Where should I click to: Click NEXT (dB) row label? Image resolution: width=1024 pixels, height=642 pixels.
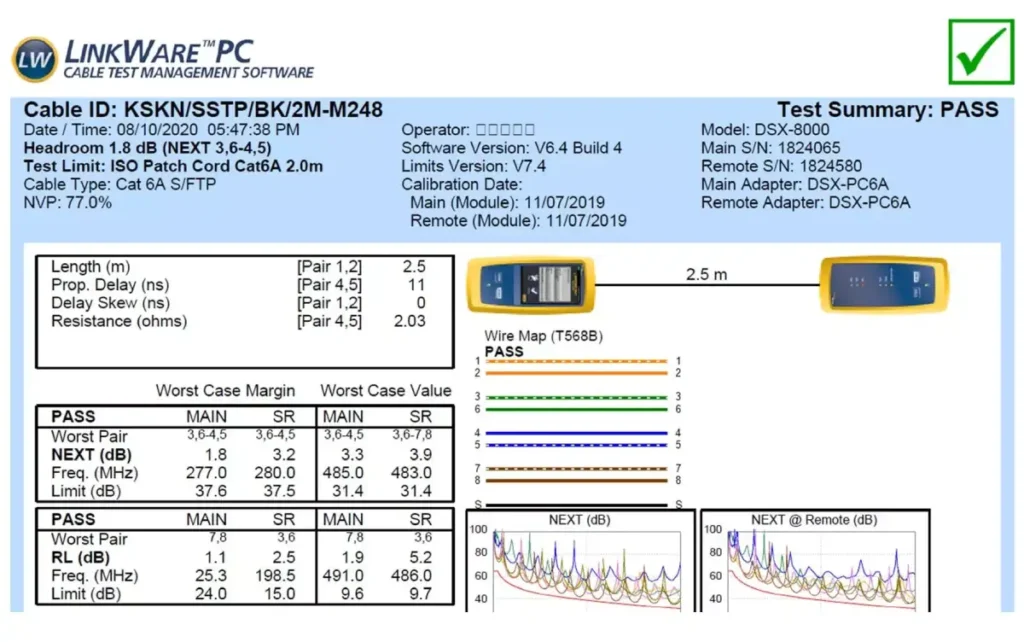(91, 455)
